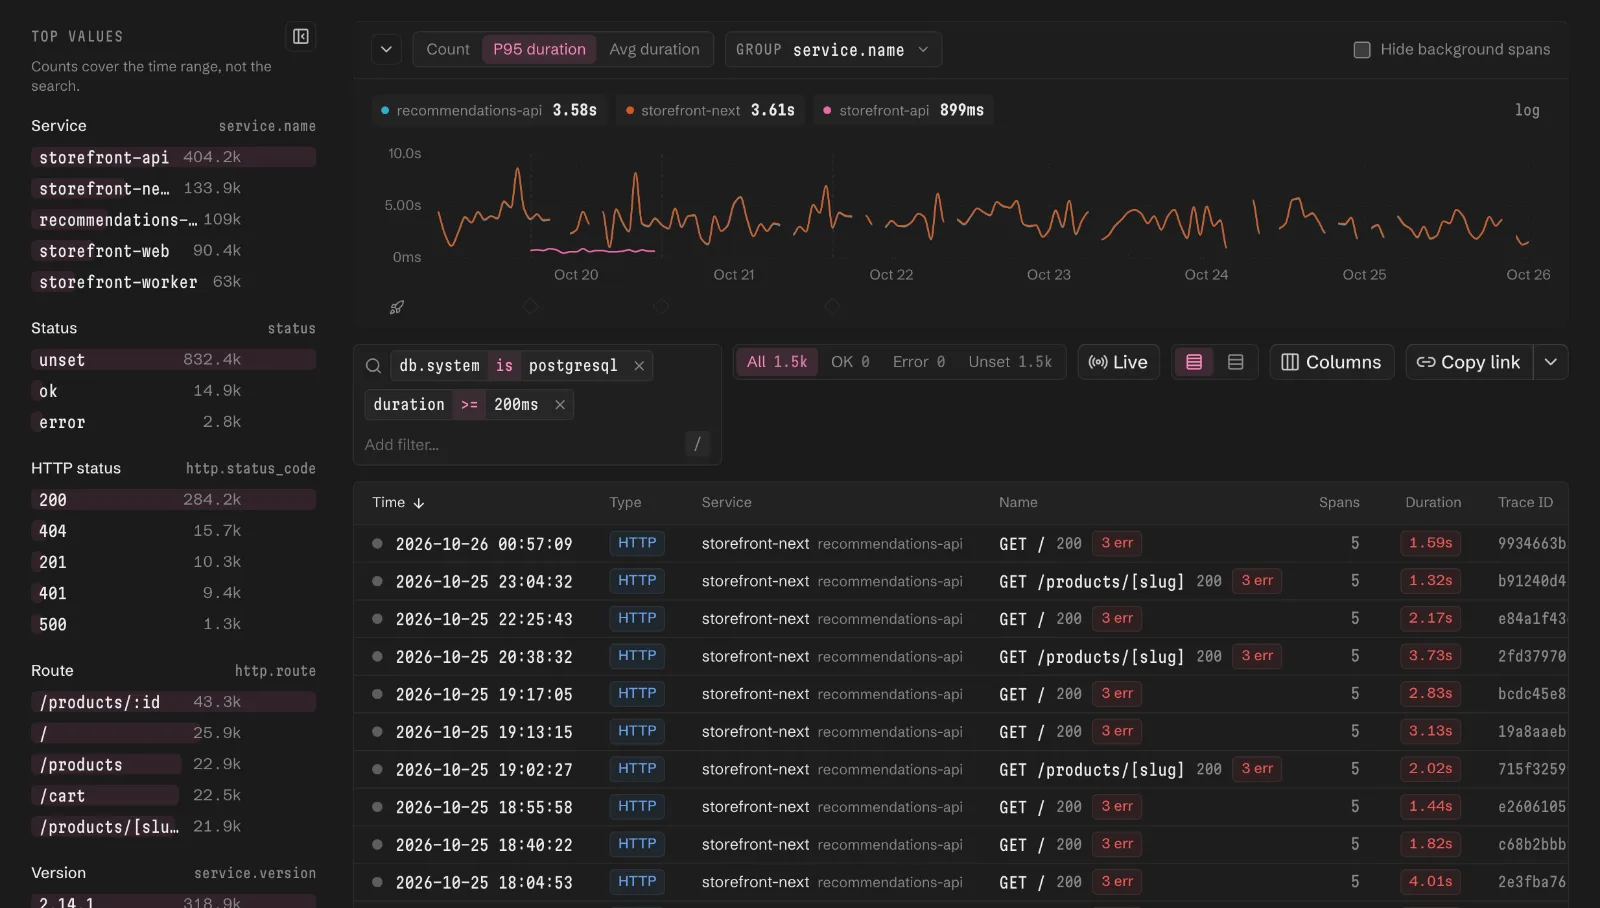Remove the duration >= 200ms filter
This screenshot has height=908, width=1600.
(560, 405)
